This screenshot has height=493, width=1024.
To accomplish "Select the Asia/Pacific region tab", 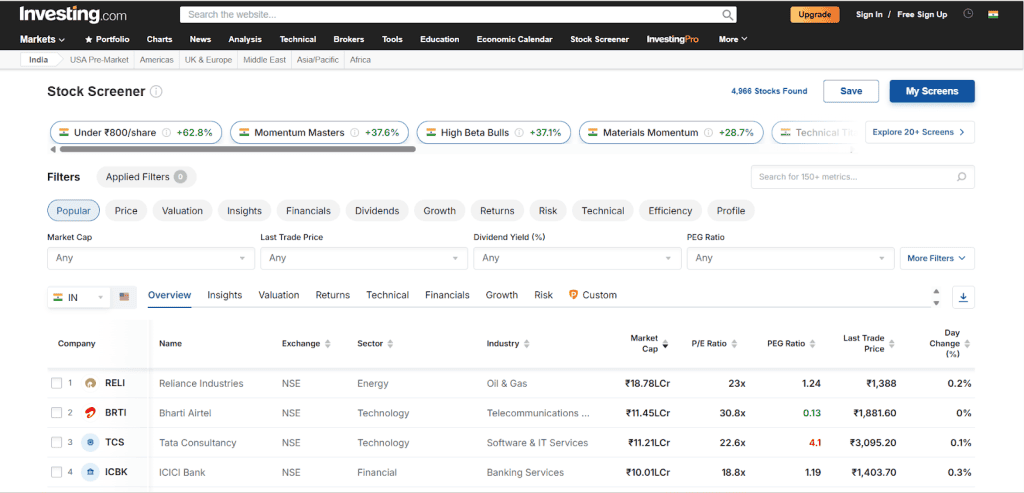I will 317,59.
